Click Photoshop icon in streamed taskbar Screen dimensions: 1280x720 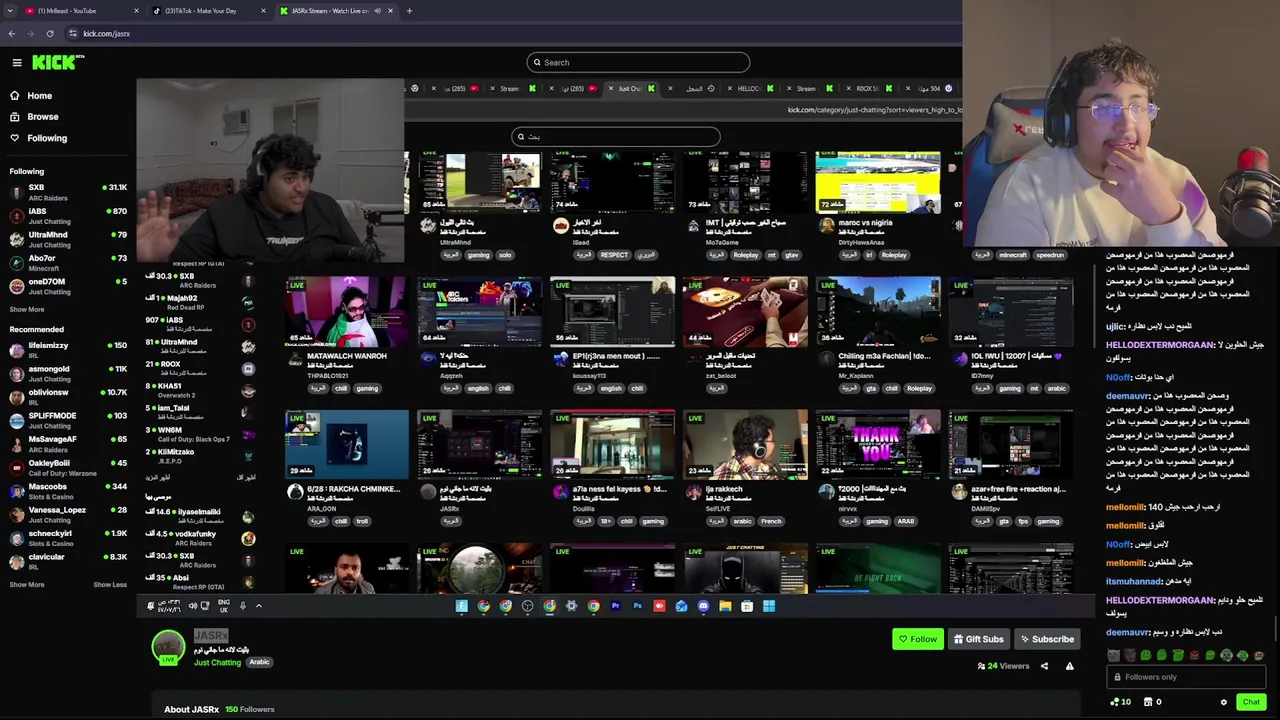click(x=637, y=606)
